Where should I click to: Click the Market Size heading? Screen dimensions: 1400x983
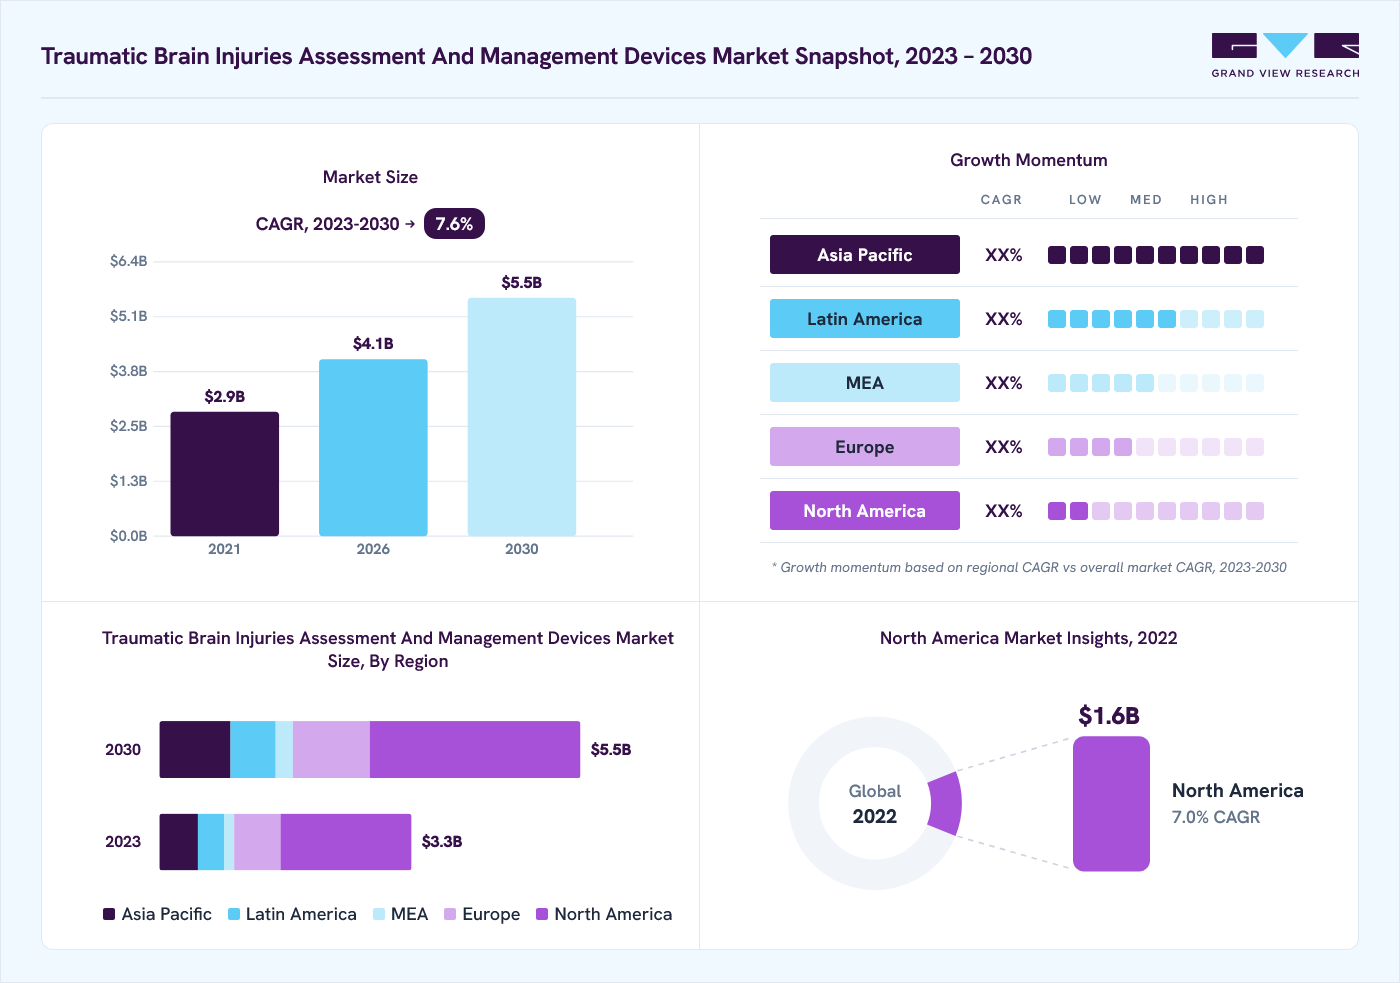(370, 177)
